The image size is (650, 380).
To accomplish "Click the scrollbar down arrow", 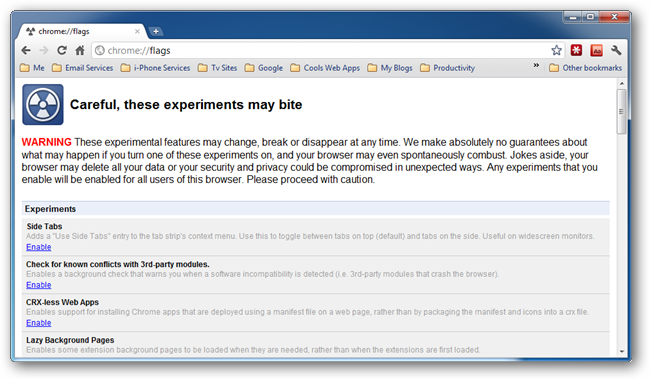I will coord(621,351).
